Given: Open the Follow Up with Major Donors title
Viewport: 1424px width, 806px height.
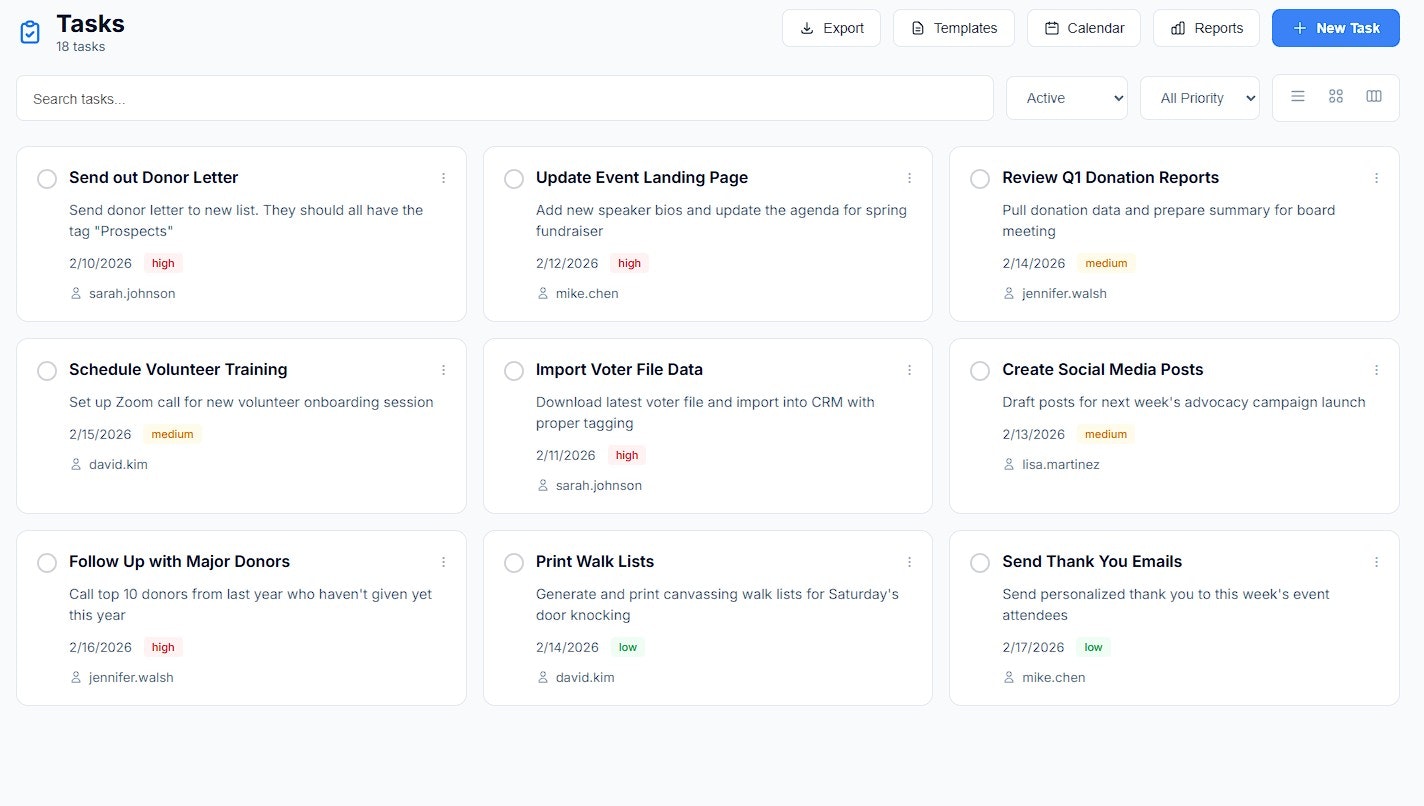Looking at the screenshot, I should click(x=179, y=562).
